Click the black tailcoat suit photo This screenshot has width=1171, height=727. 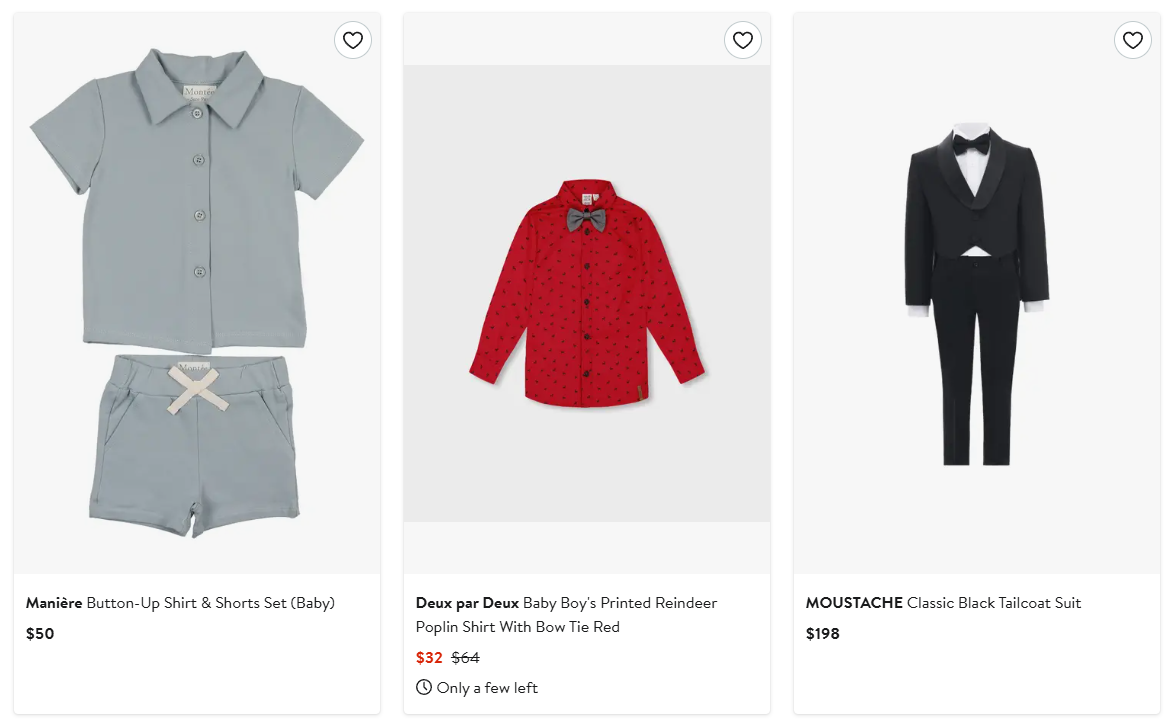pyautogui.click(x=976, y=290)
